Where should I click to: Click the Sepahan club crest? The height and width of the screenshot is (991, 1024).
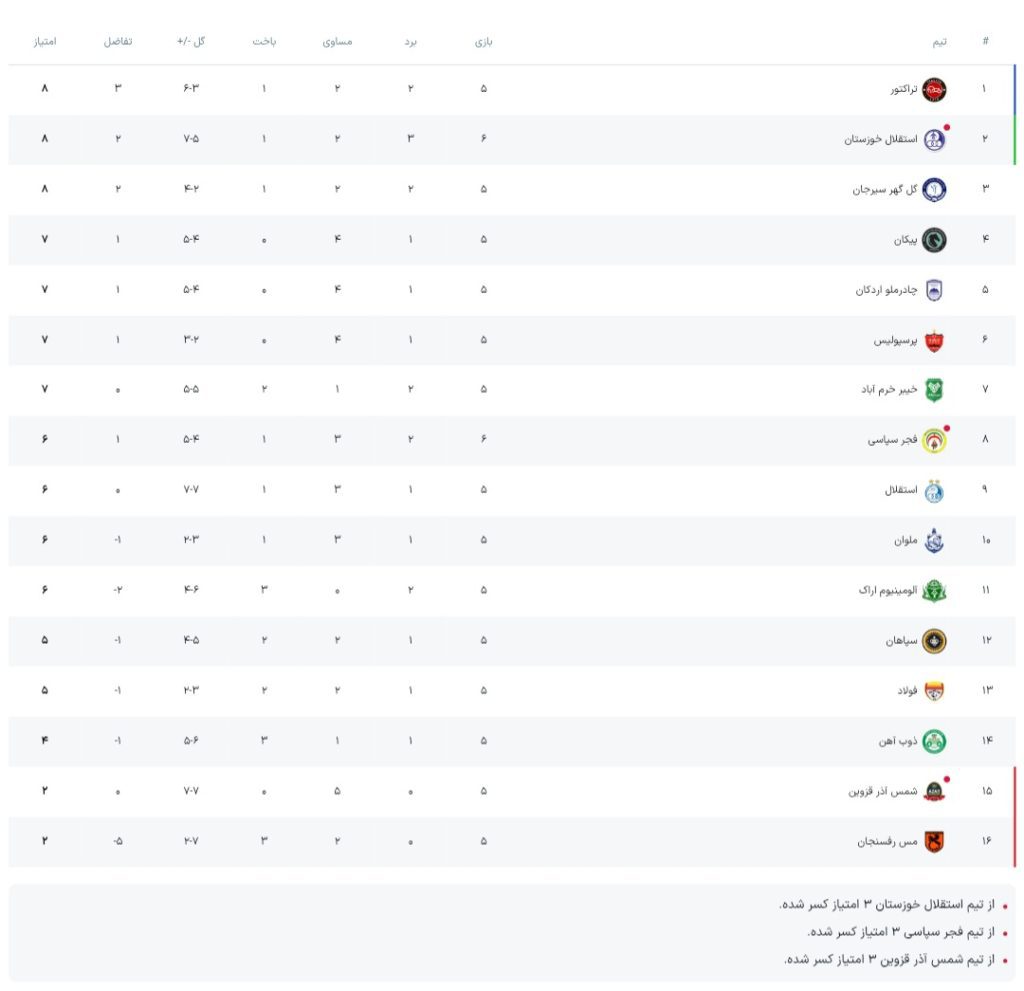coord(933,641)
